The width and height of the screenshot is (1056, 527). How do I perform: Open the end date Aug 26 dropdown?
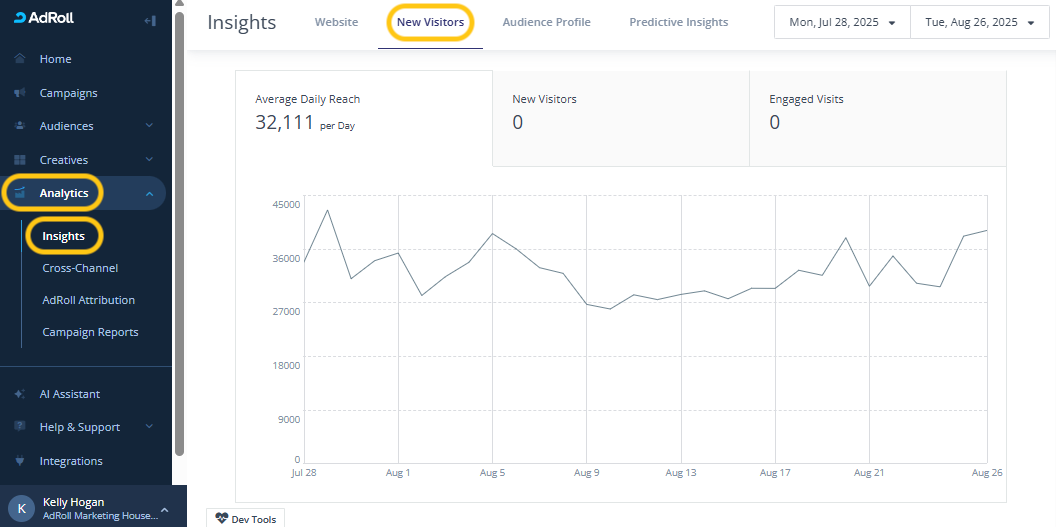pyautogui.click(x=979, y=22)
